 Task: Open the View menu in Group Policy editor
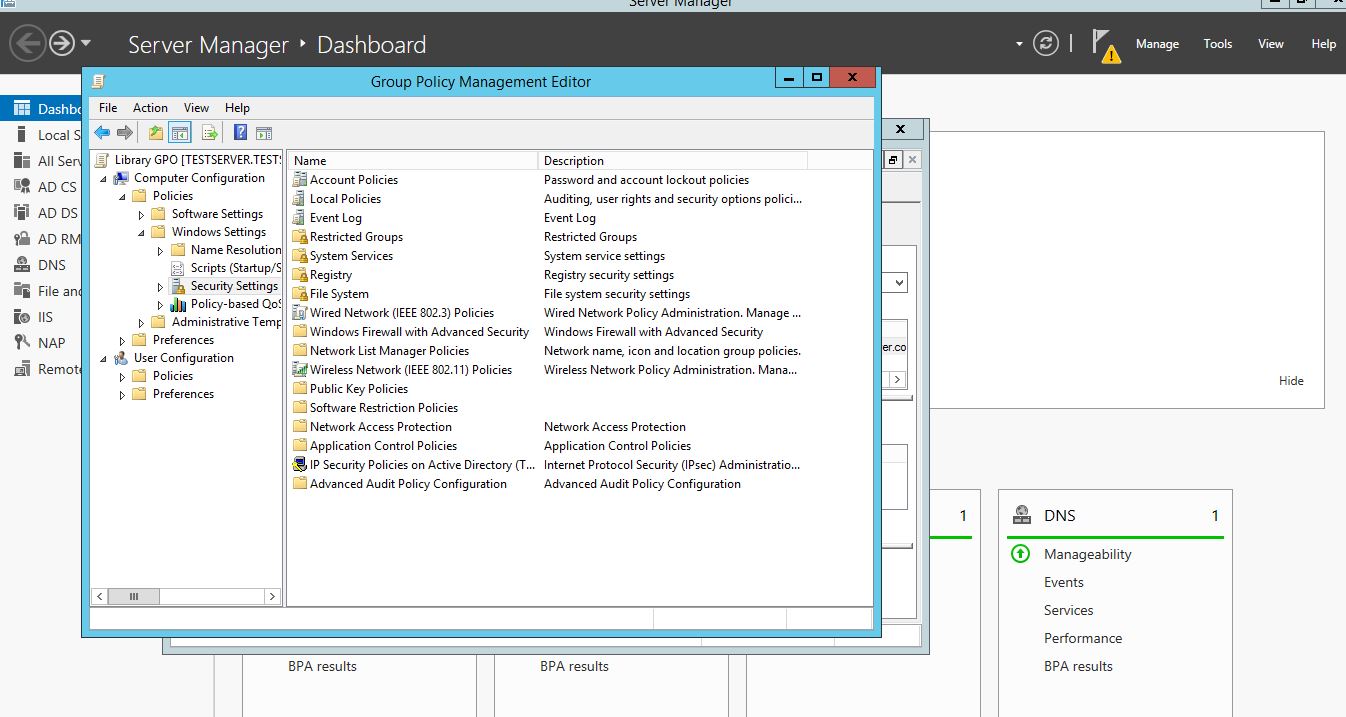click(197, 108)
